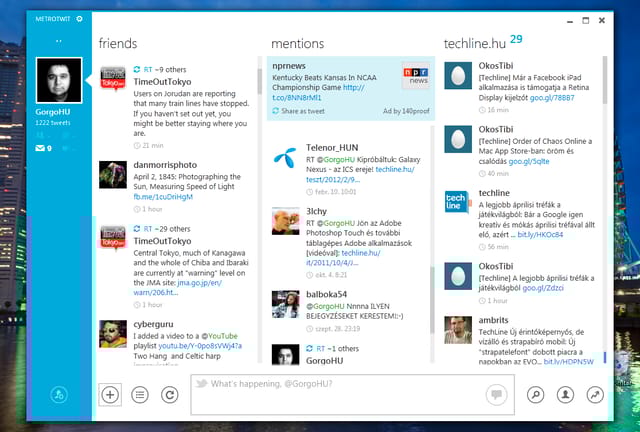
Task: Open the jma.go.jp/en/warn link
Action: [x=178, y=287]
